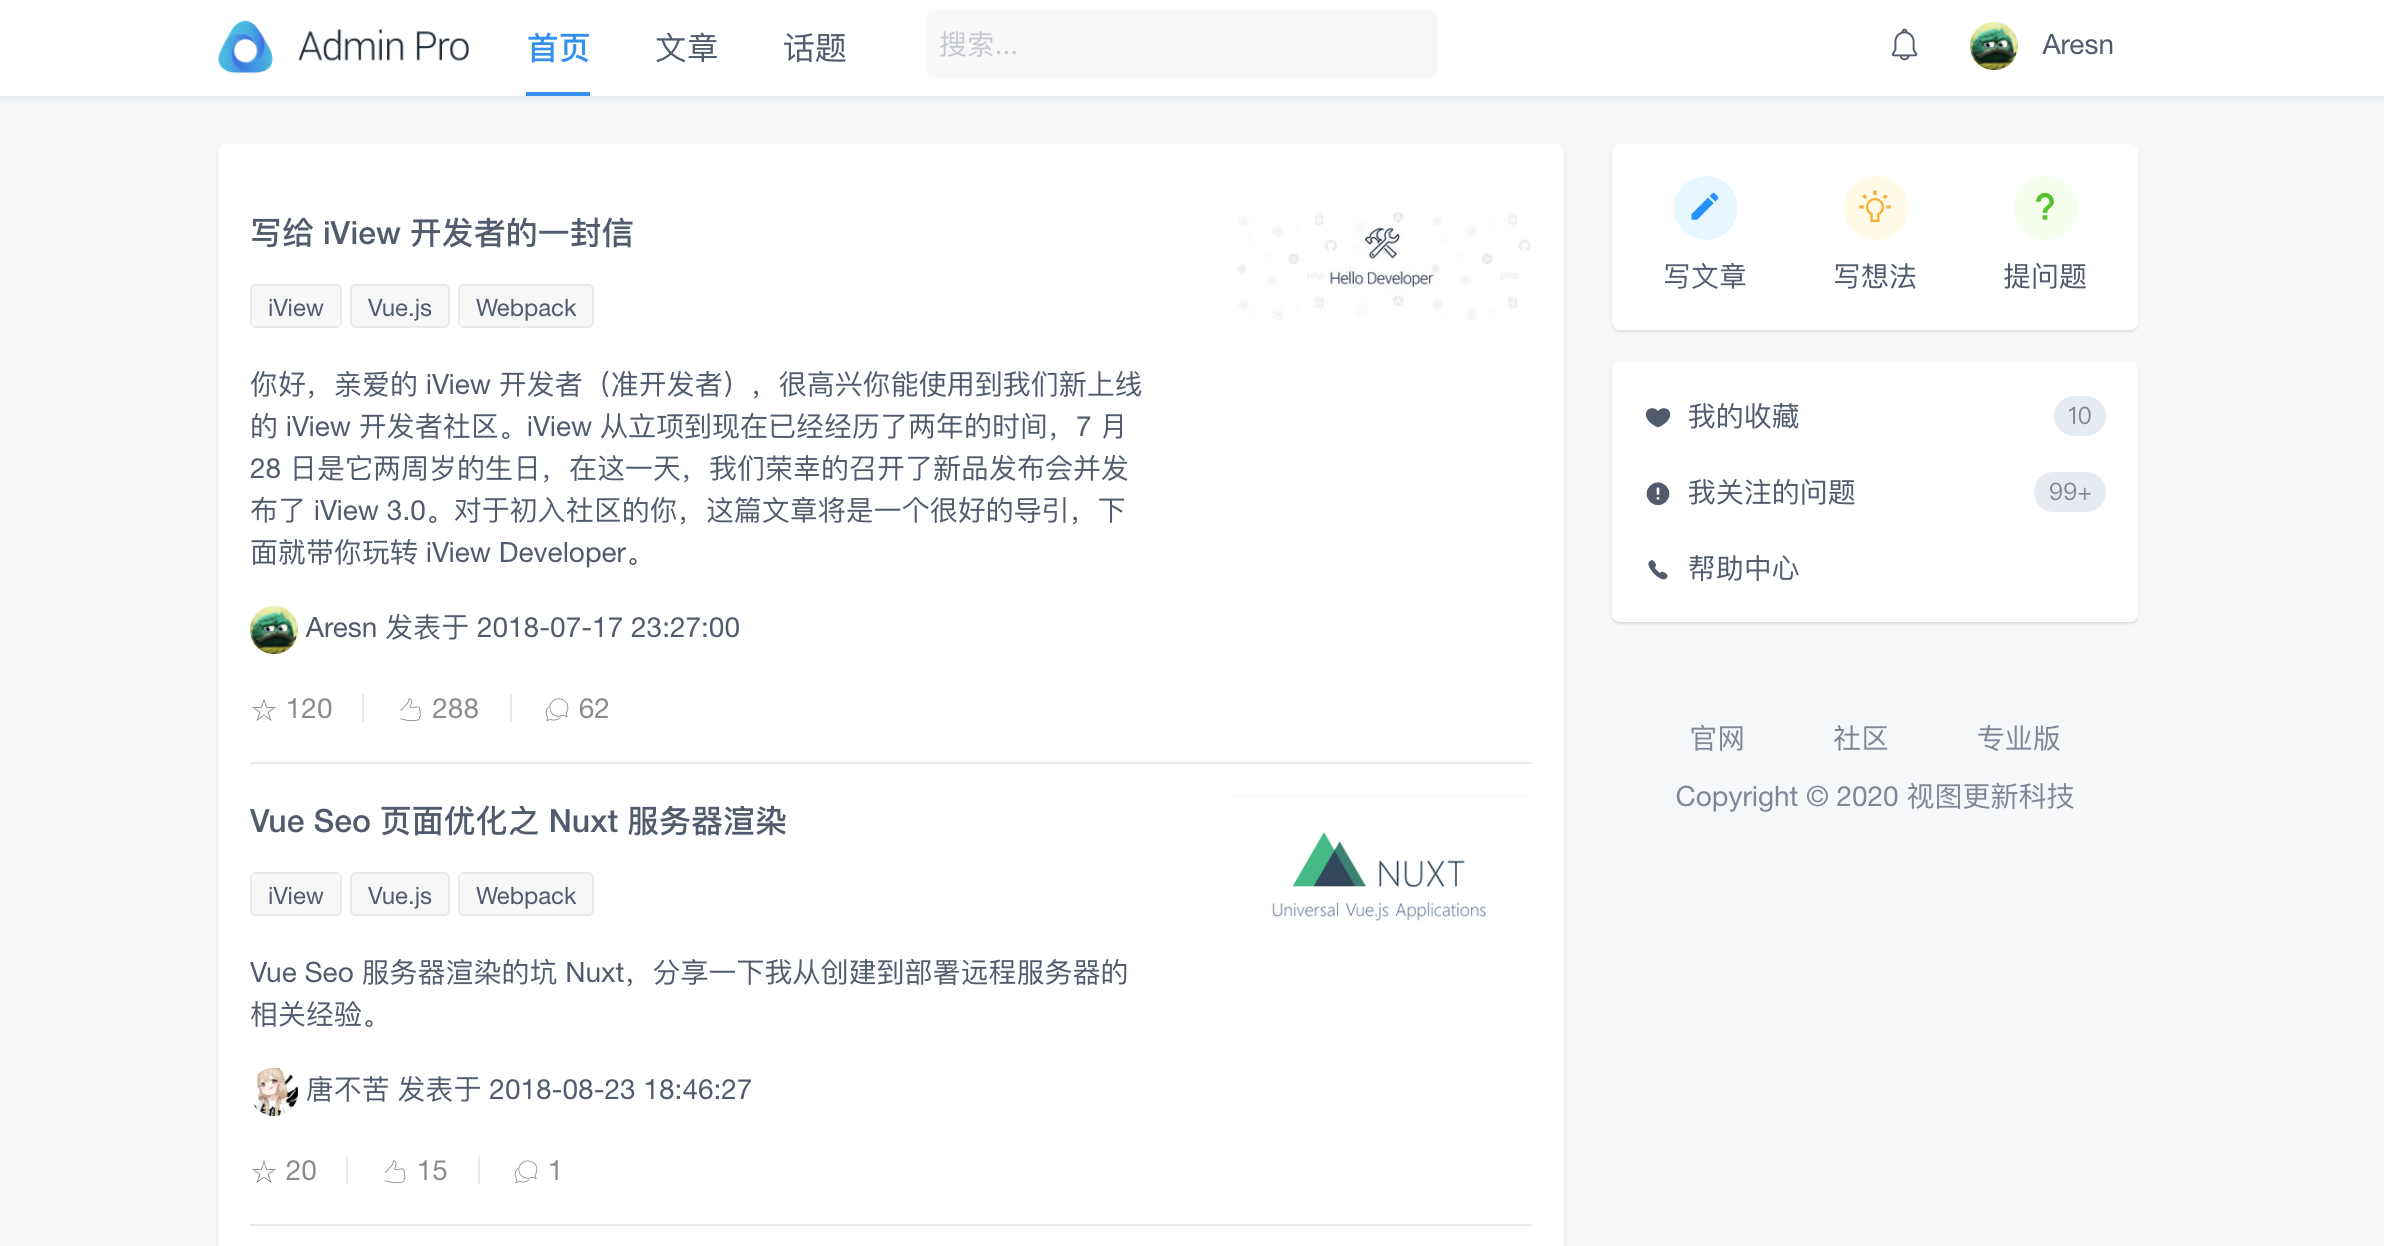The width and height of the screenshot is (2384, 1246).
Task: Select iView tag on Nuxt article
Action: [x=295, y=895]
